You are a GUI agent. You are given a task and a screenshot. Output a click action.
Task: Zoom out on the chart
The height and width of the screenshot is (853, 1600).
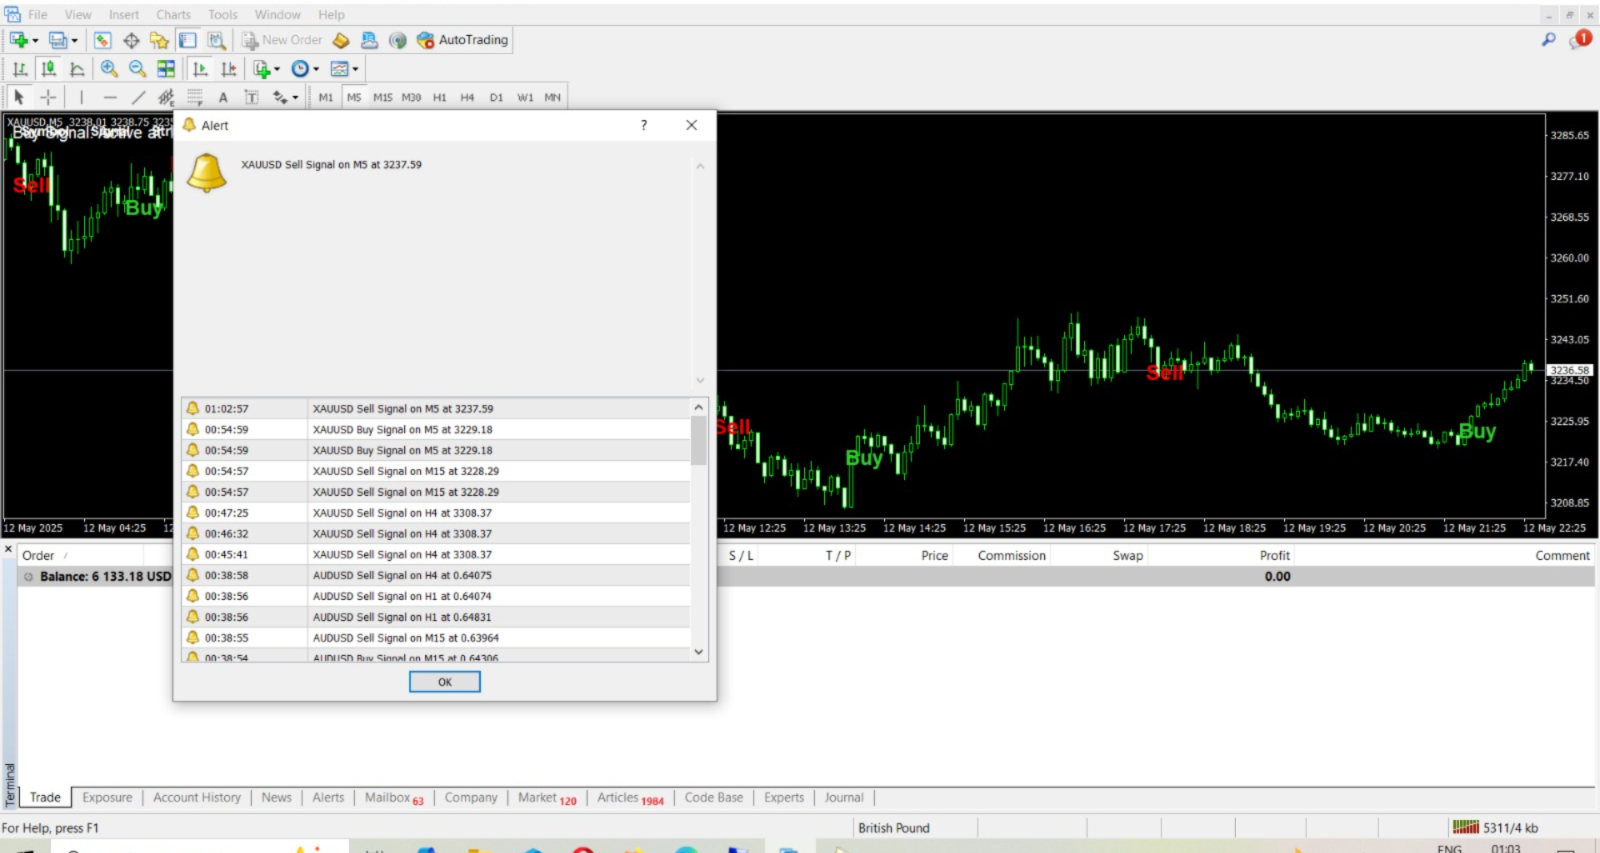click(137, 69)
